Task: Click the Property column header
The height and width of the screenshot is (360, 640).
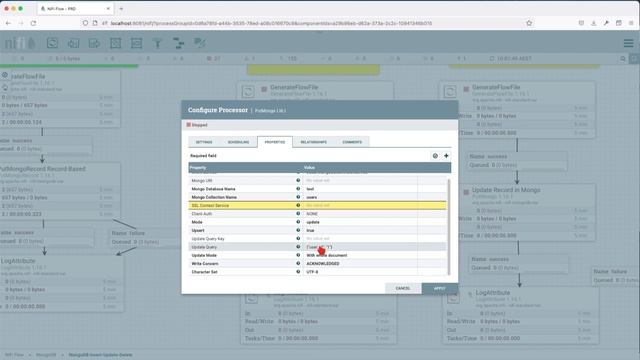Action: pos(245,167)
